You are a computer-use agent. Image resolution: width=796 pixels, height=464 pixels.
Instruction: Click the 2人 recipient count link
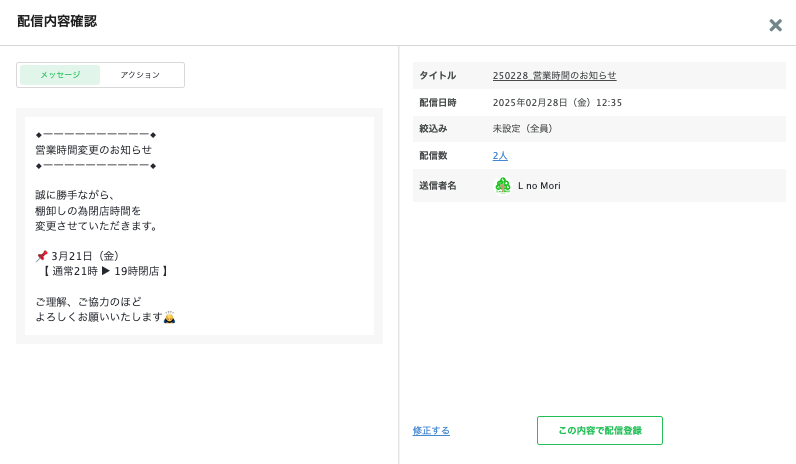tap(500, 156)
